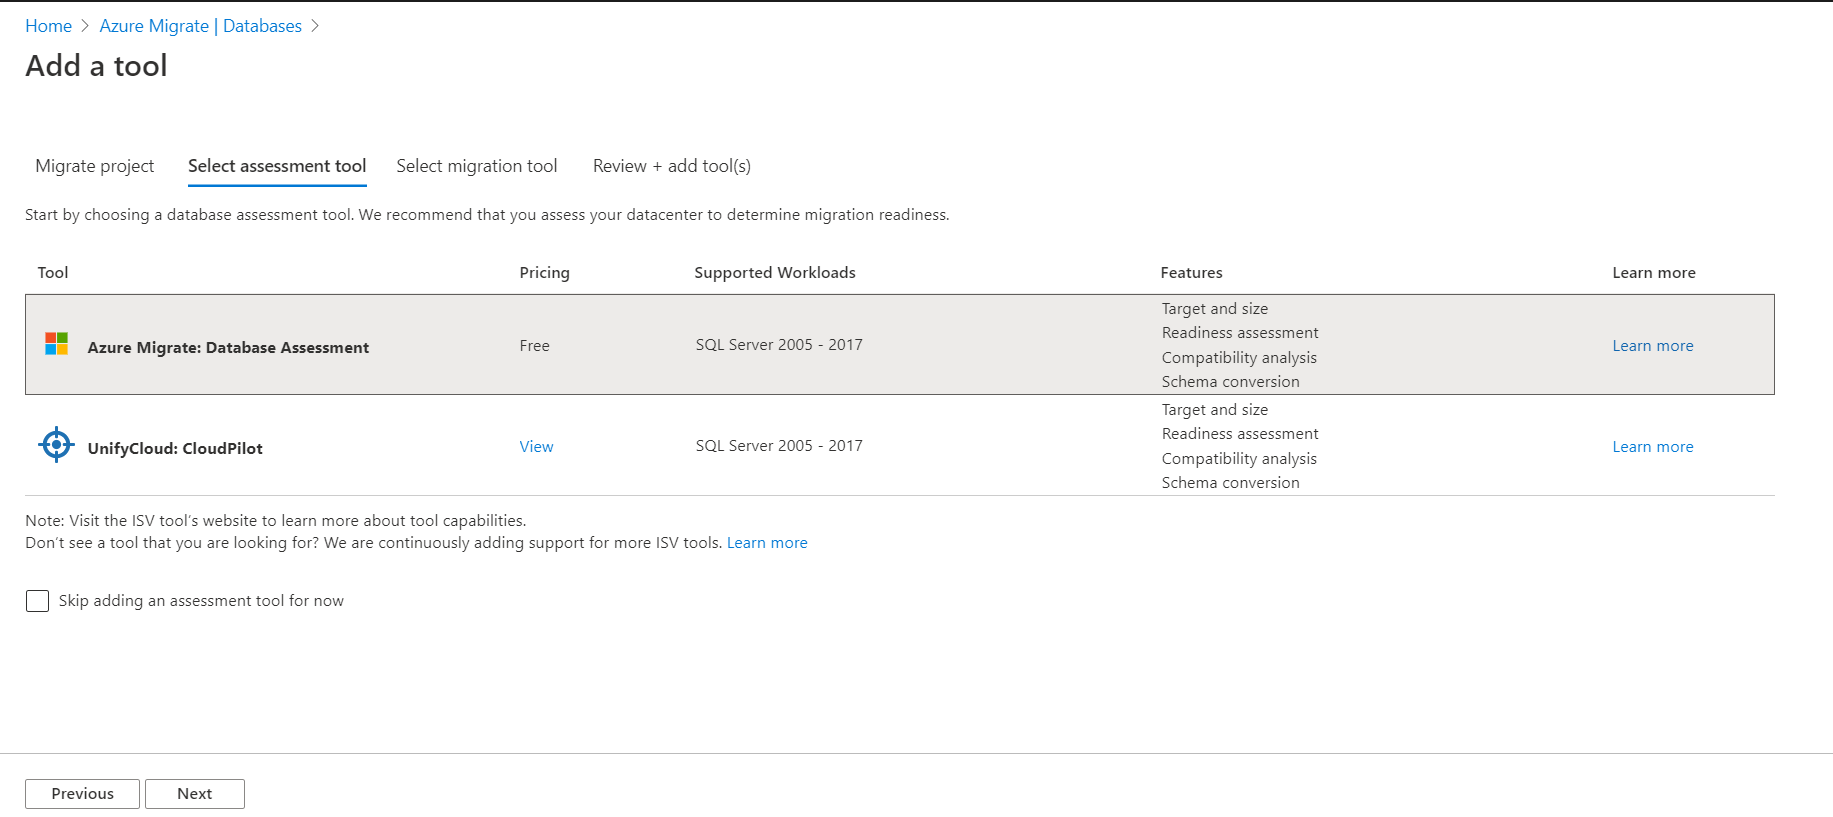Open Learn more for UnifyCloud CloudPilot
1833x817 pixels.
coord(1653,447)
